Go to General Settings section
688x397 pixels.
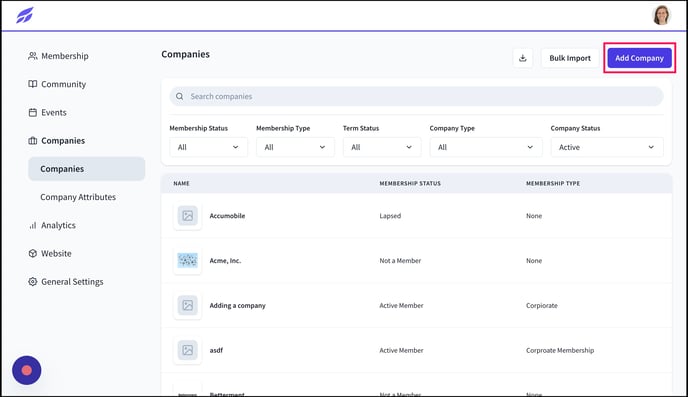click(x=66, y=282)
